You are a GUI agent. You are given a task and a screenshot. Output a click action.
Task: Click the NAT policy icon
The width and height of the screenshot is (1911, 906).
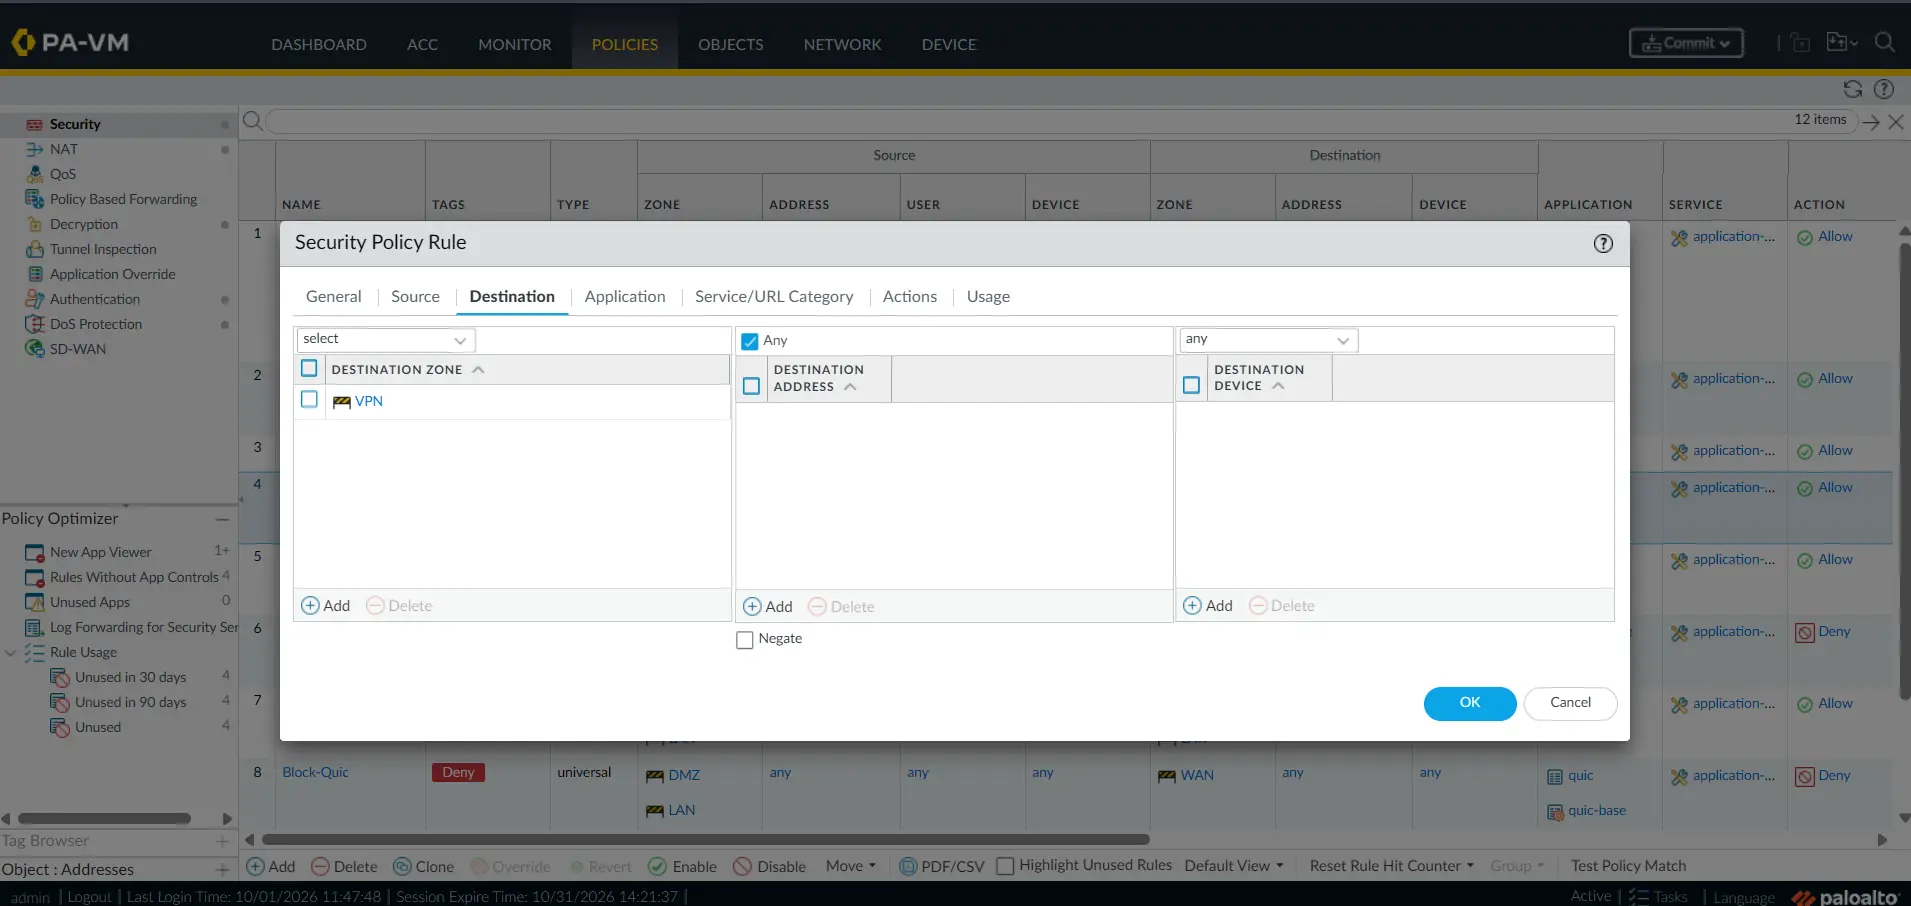point(34,149)
